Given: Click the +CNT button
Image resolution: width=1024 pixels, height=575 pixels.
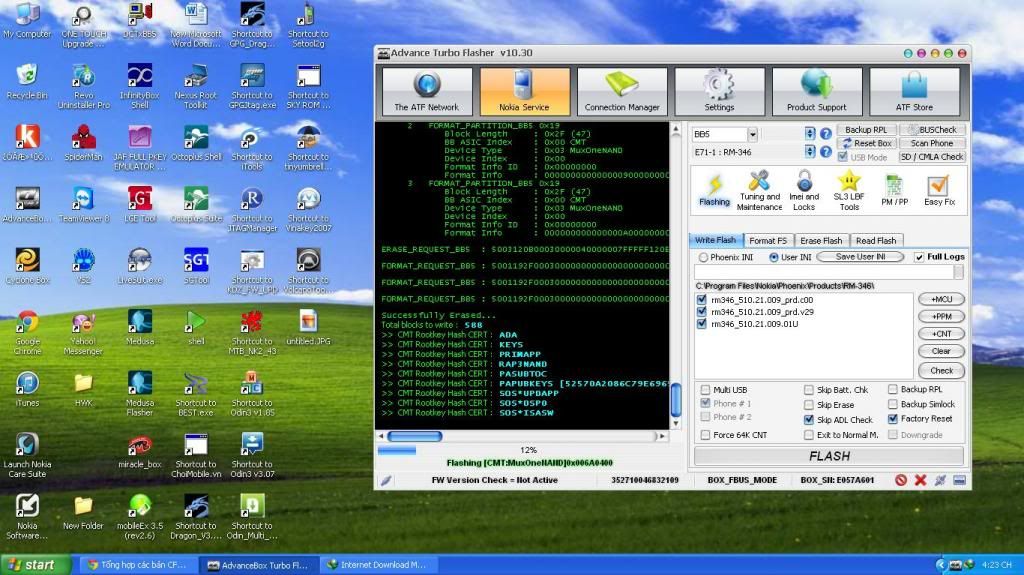Looking at the screenshot, I should pos(941,334).
